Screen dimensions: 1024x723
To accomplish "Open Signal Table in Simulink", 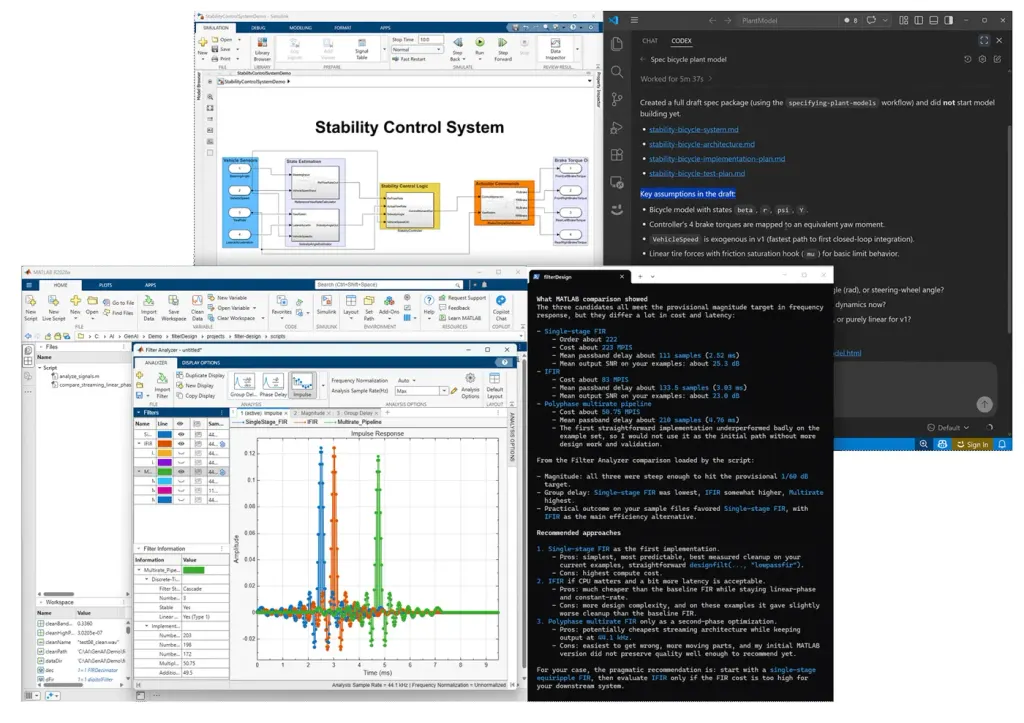I will pos(361,48).
